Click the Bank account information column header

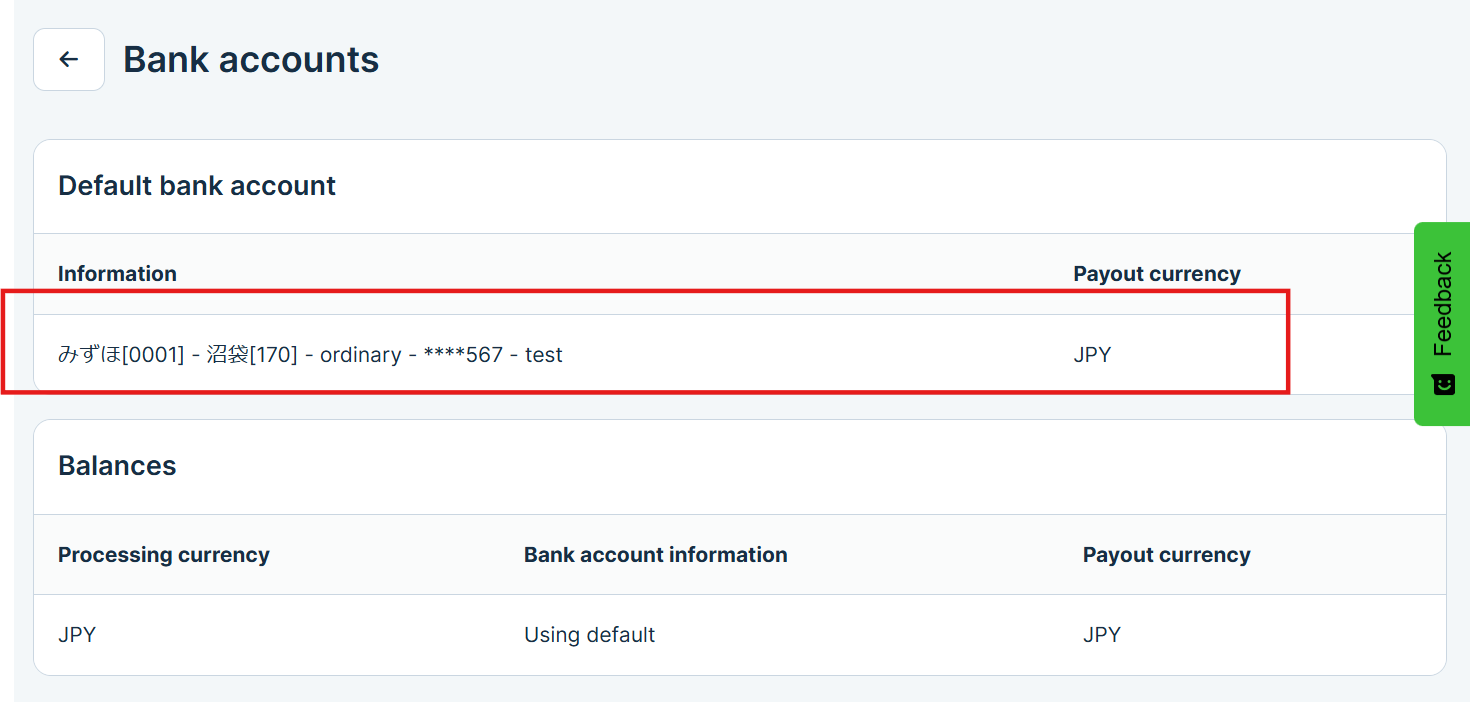point(655,555)
